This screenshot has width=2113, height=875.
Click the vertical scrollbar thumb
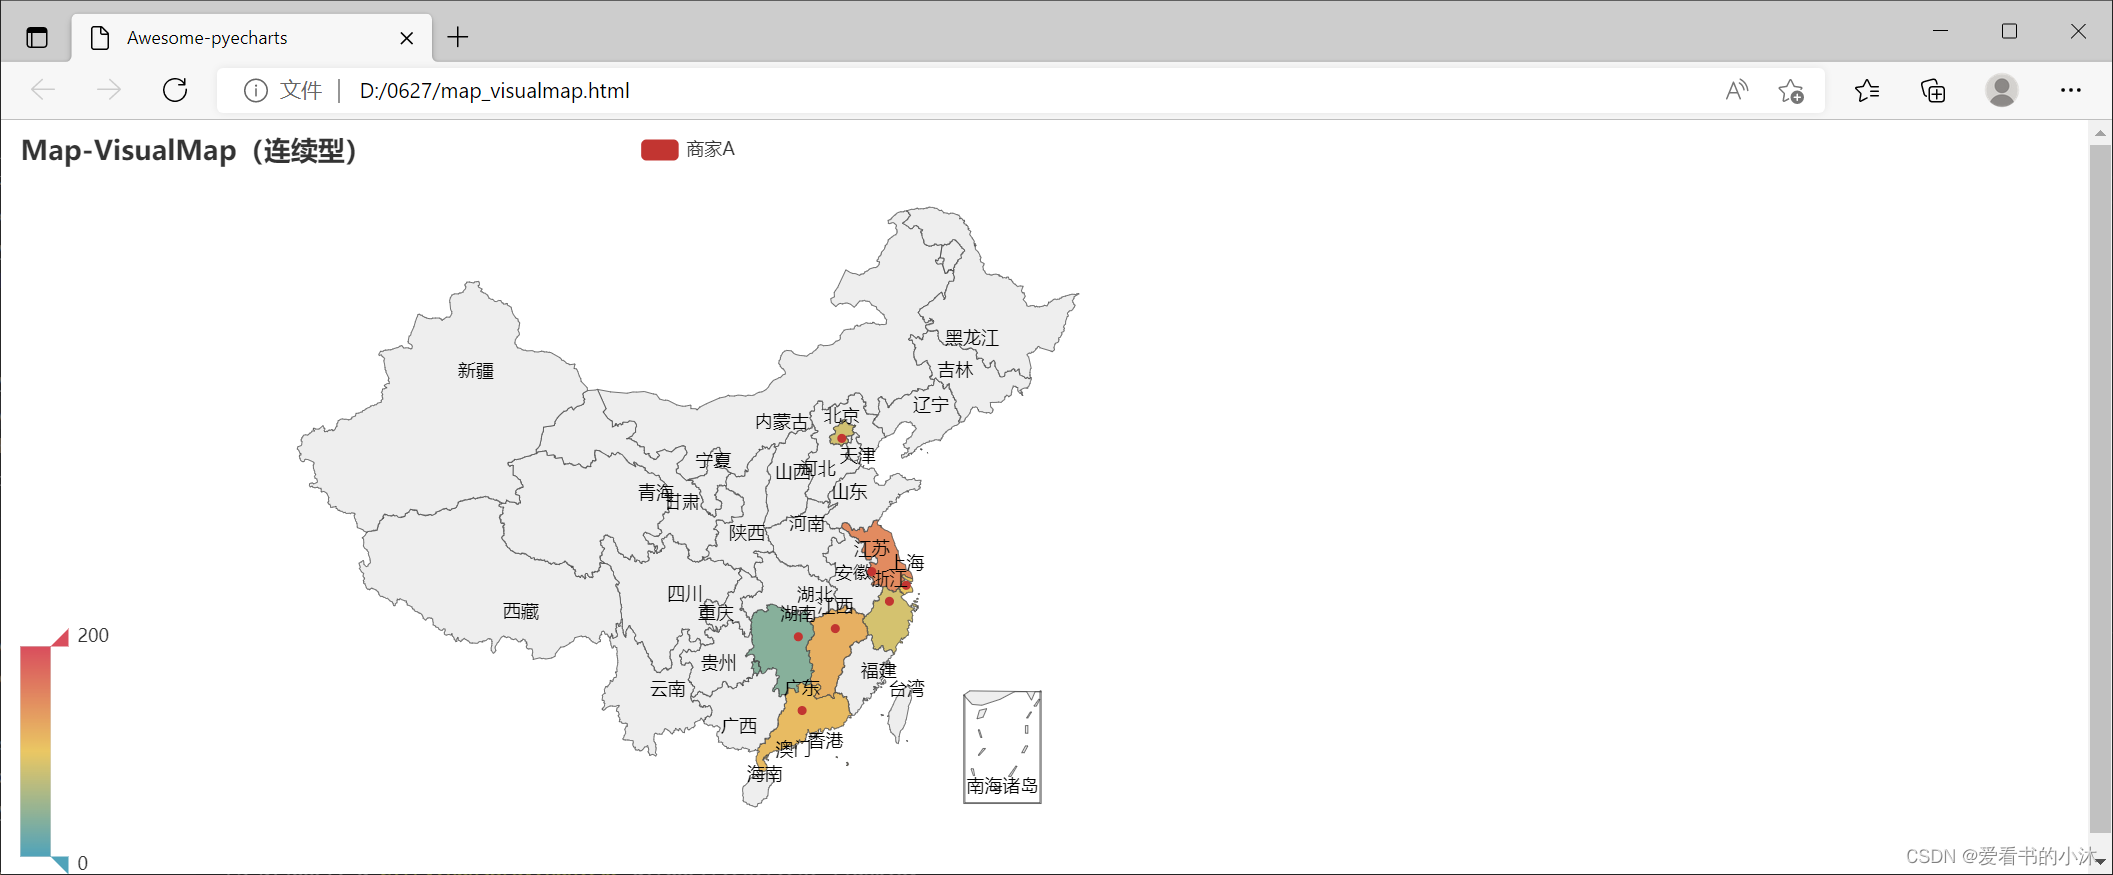click(2100, 488)
